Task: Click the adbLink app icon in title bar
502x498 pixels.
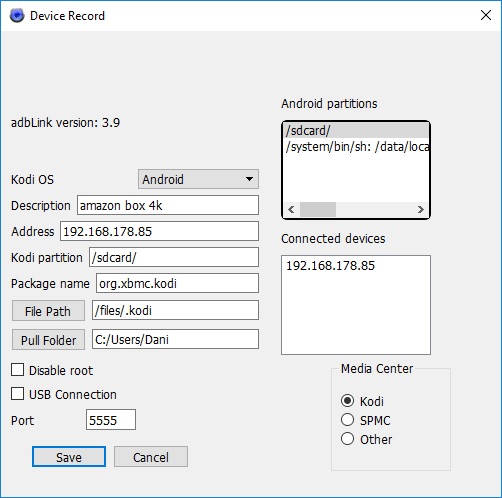Action: (17, 15)
